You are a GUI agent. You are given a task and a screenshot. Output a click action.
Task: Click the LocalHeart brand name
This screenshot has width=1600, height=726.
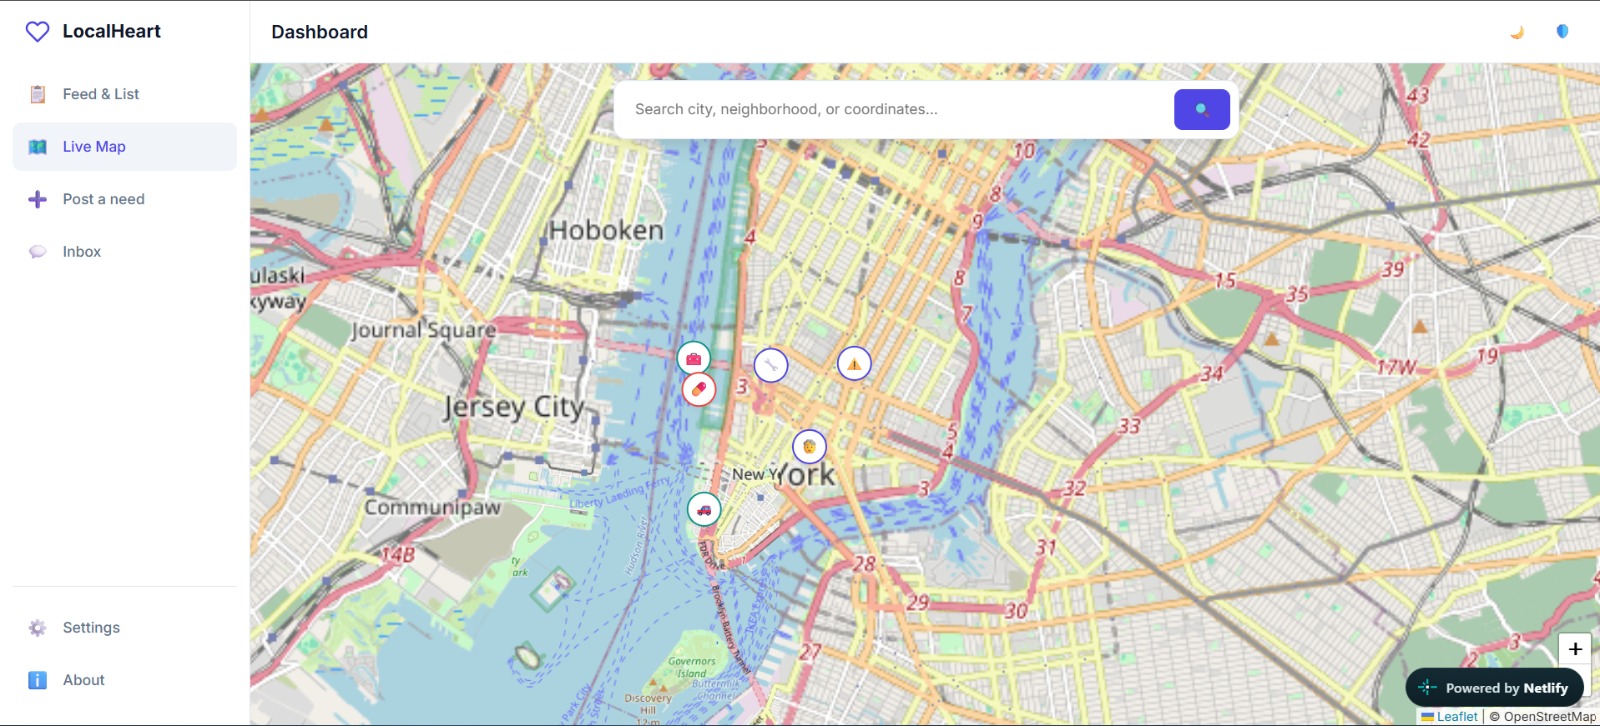[112, 32]
